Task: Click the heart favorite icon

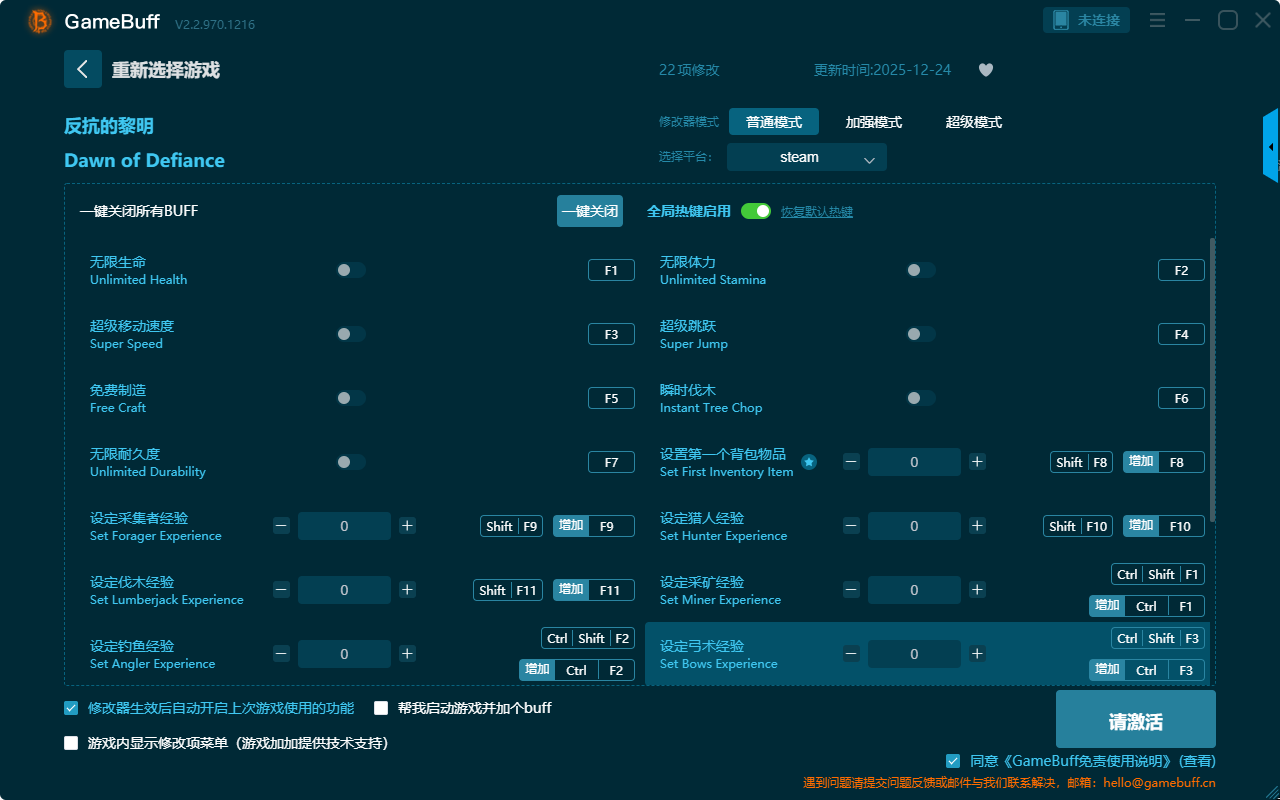Action: (985, 70)
